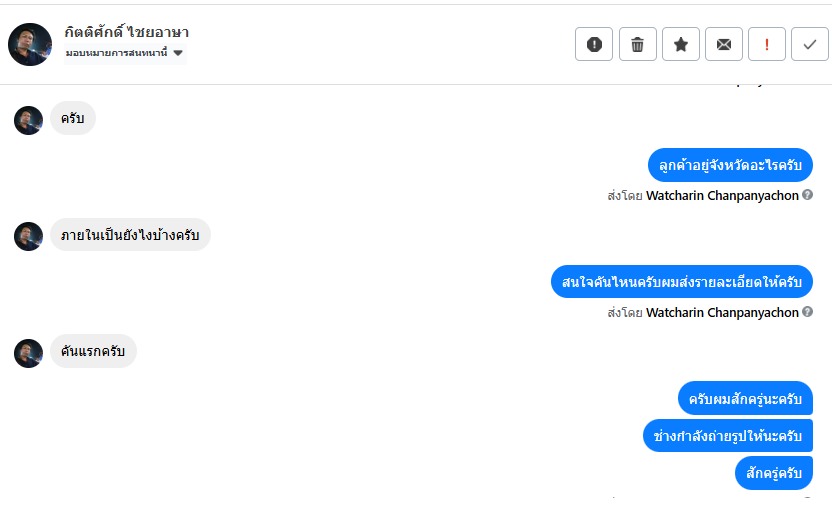This screenshot has height=509, width=832.
Task: Delete conversation using the trash icon
Action: (x=637, y=44)
